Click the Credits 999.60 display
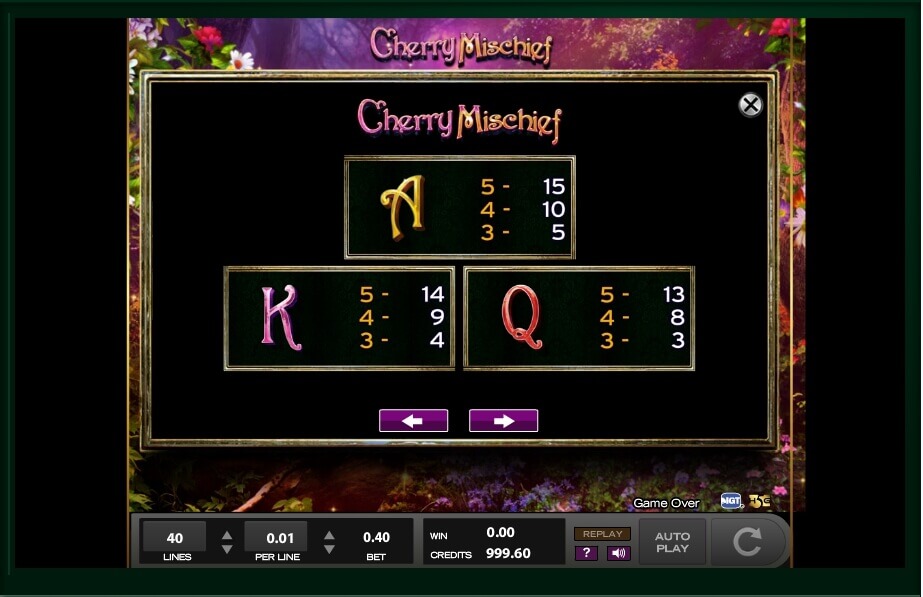The height and width of the screenshot is (597, 923). point(480,553)
